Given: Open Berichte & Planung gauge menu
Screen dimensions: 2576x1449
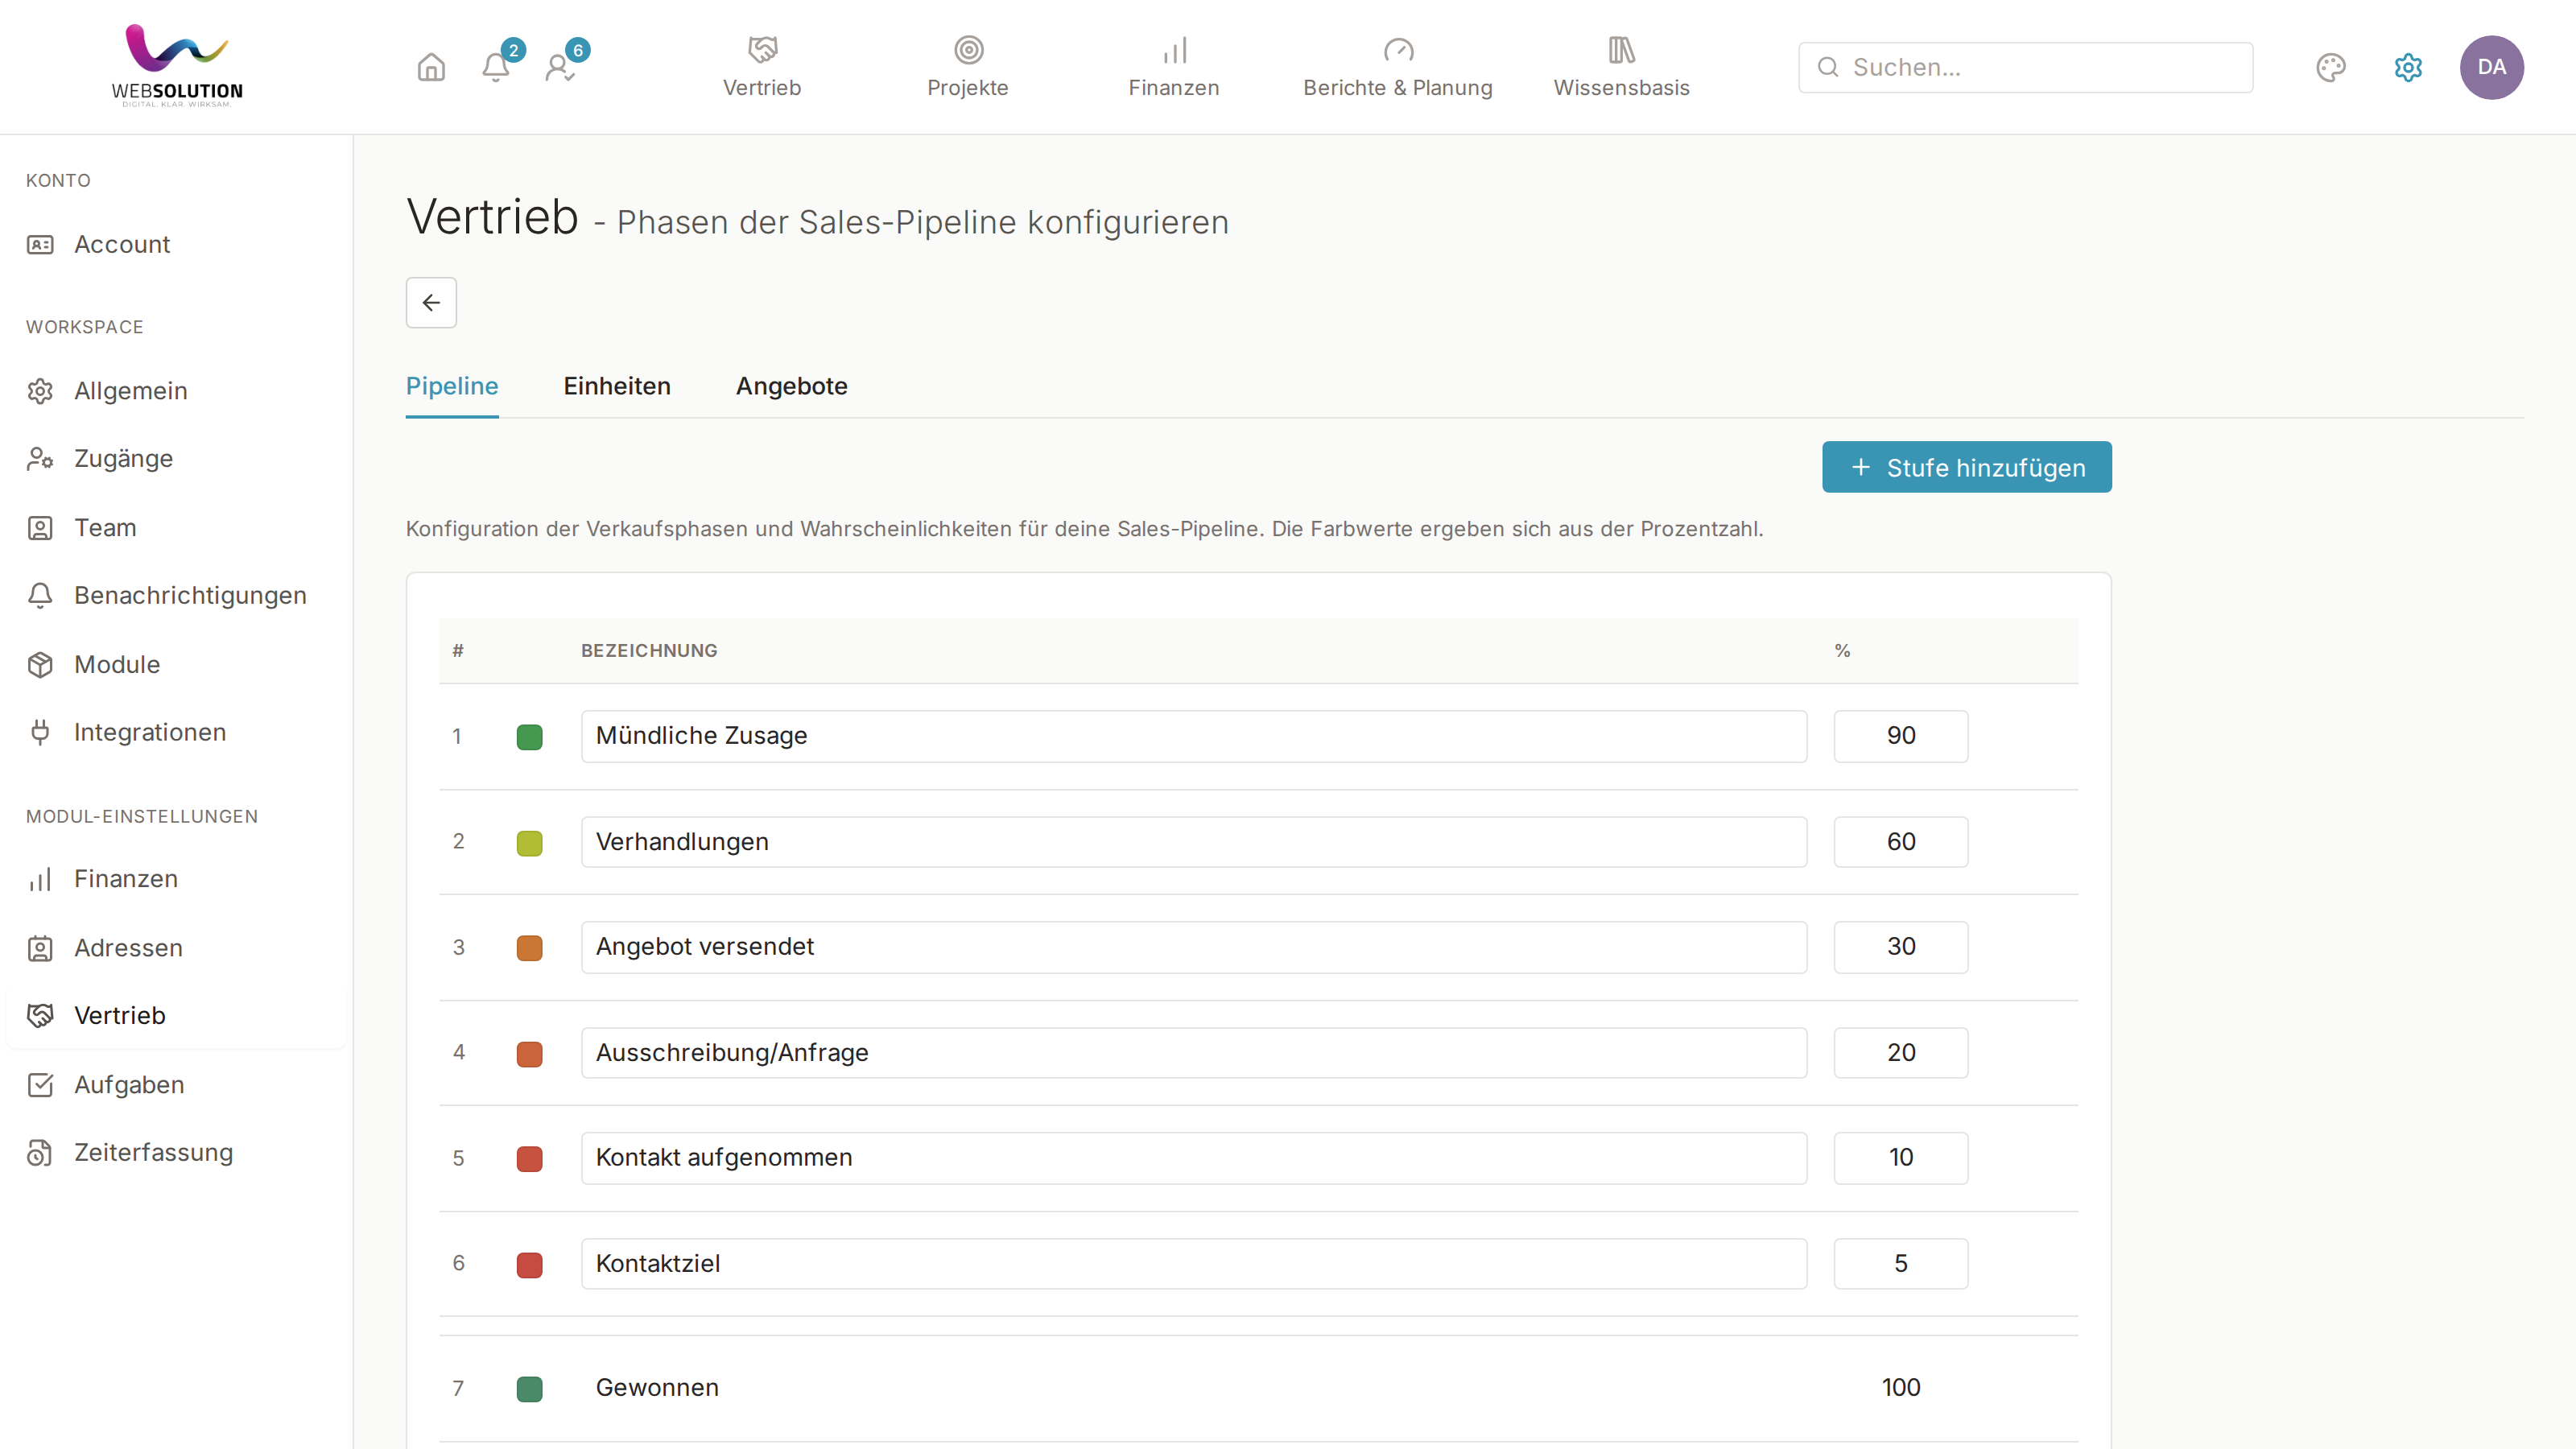Looking at the screenshot, I should (1398, 67).
